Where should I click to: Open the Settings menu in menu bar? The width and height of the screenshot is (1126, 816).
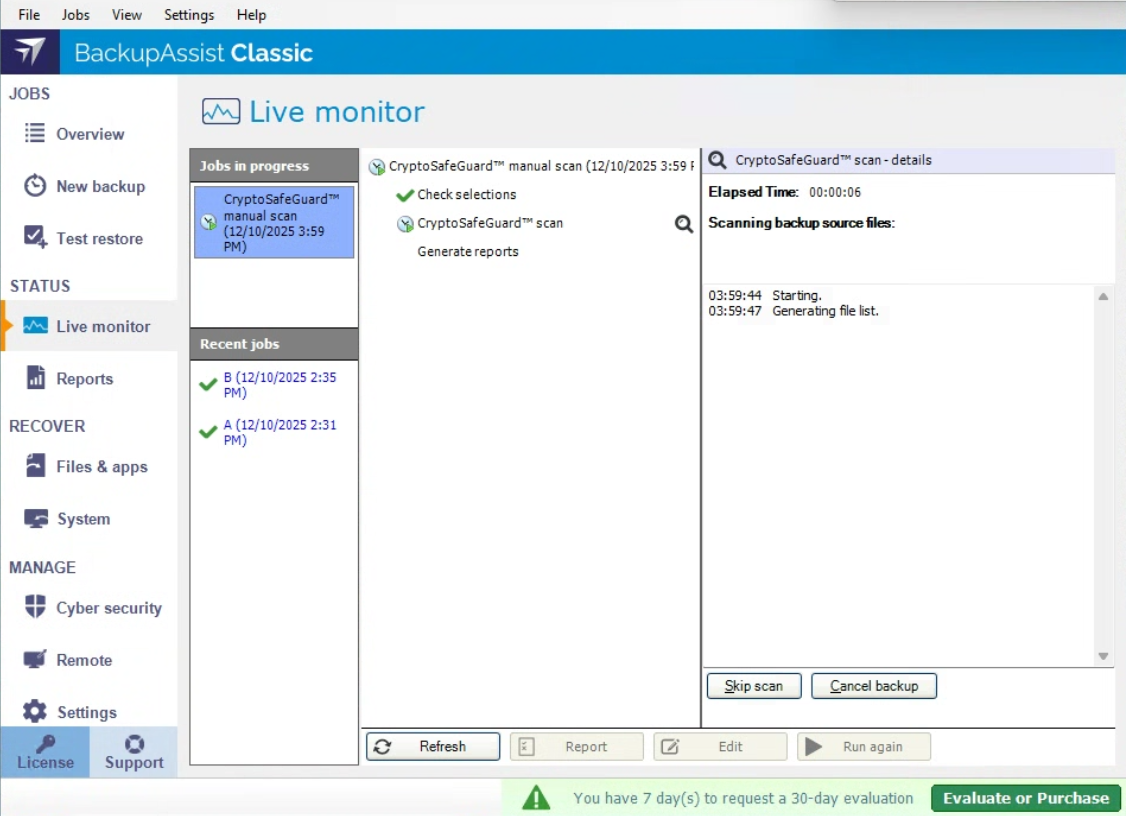point(189,15)
